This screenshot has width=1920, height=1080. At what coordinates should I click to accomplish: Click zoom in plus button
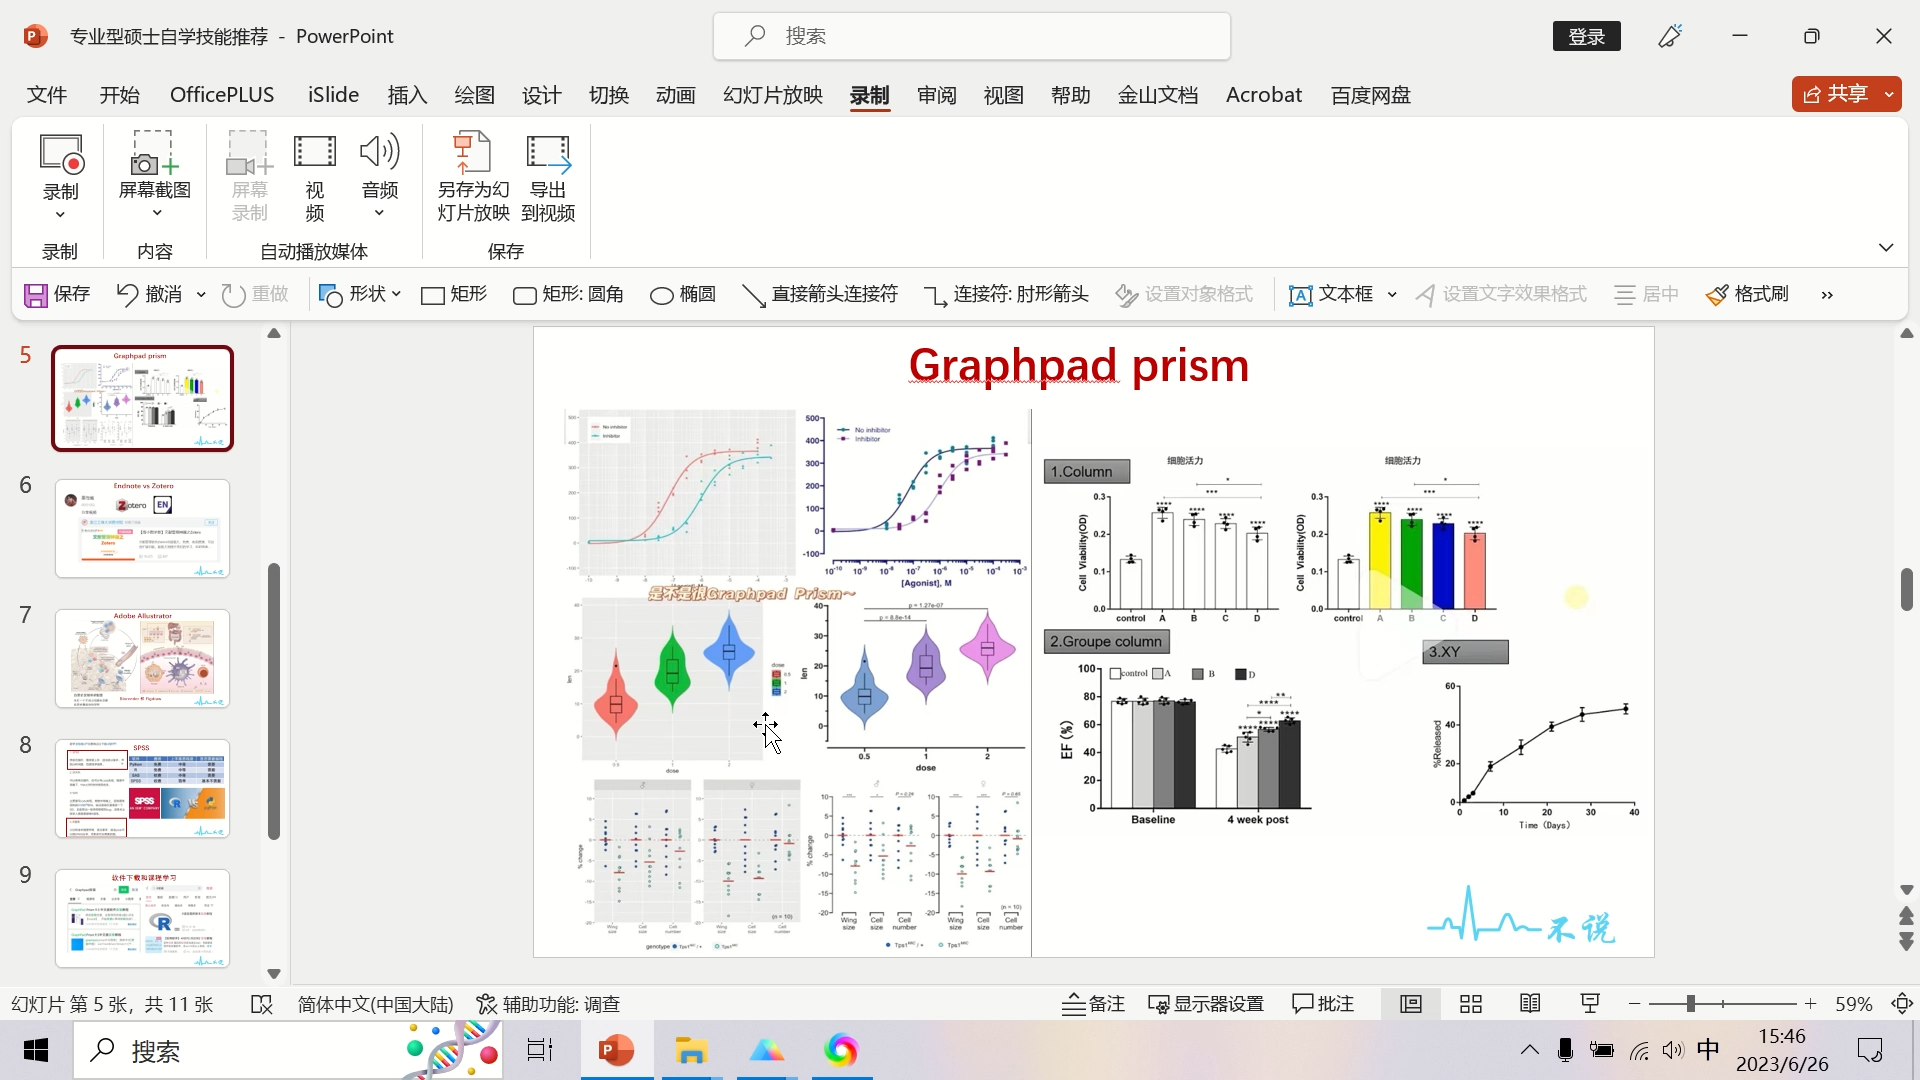click(1810, 1004)
